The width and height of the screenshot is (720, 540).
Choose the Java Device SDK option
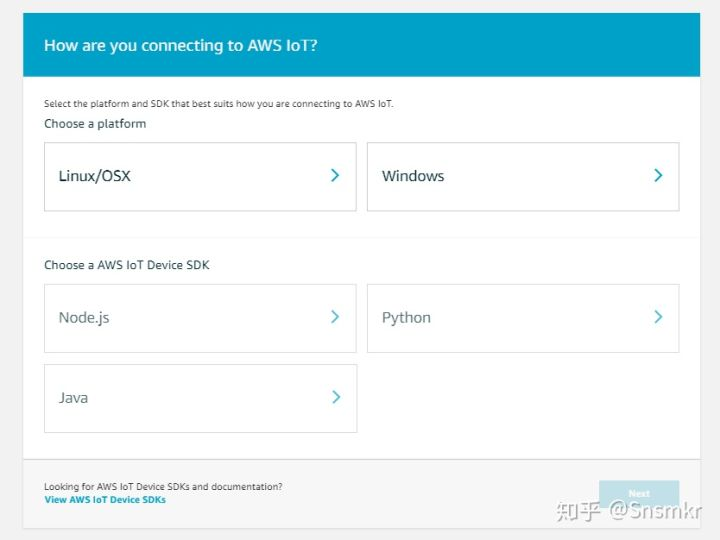(200, 398)
